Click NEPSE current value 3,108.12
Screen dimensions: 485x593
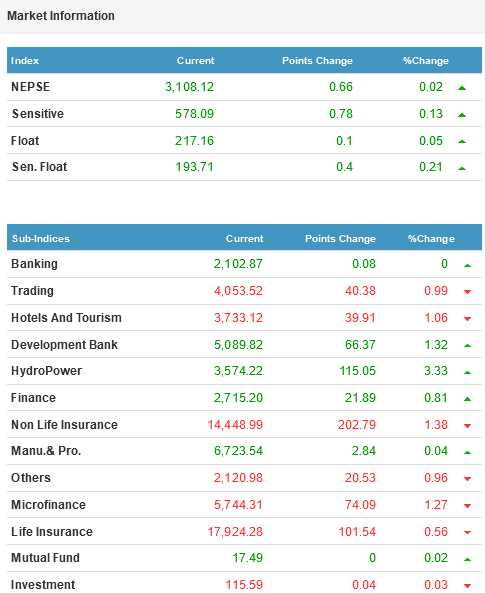(190, 87)
